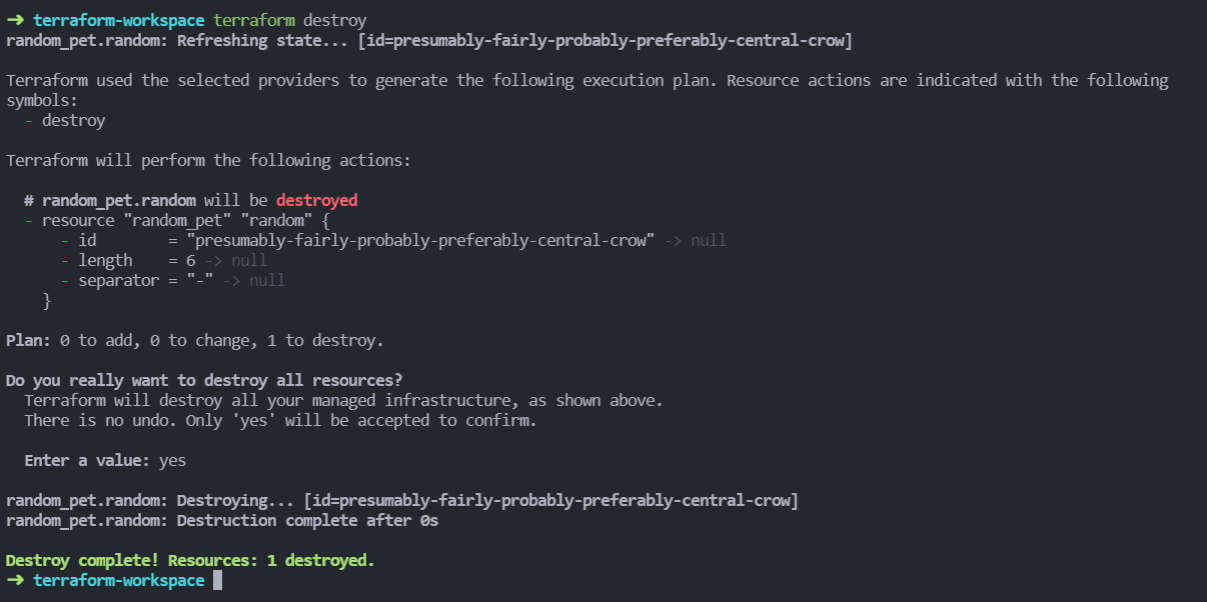
Task: Click the closing curly brace of the resource block
Action: [x=46, y=300]
